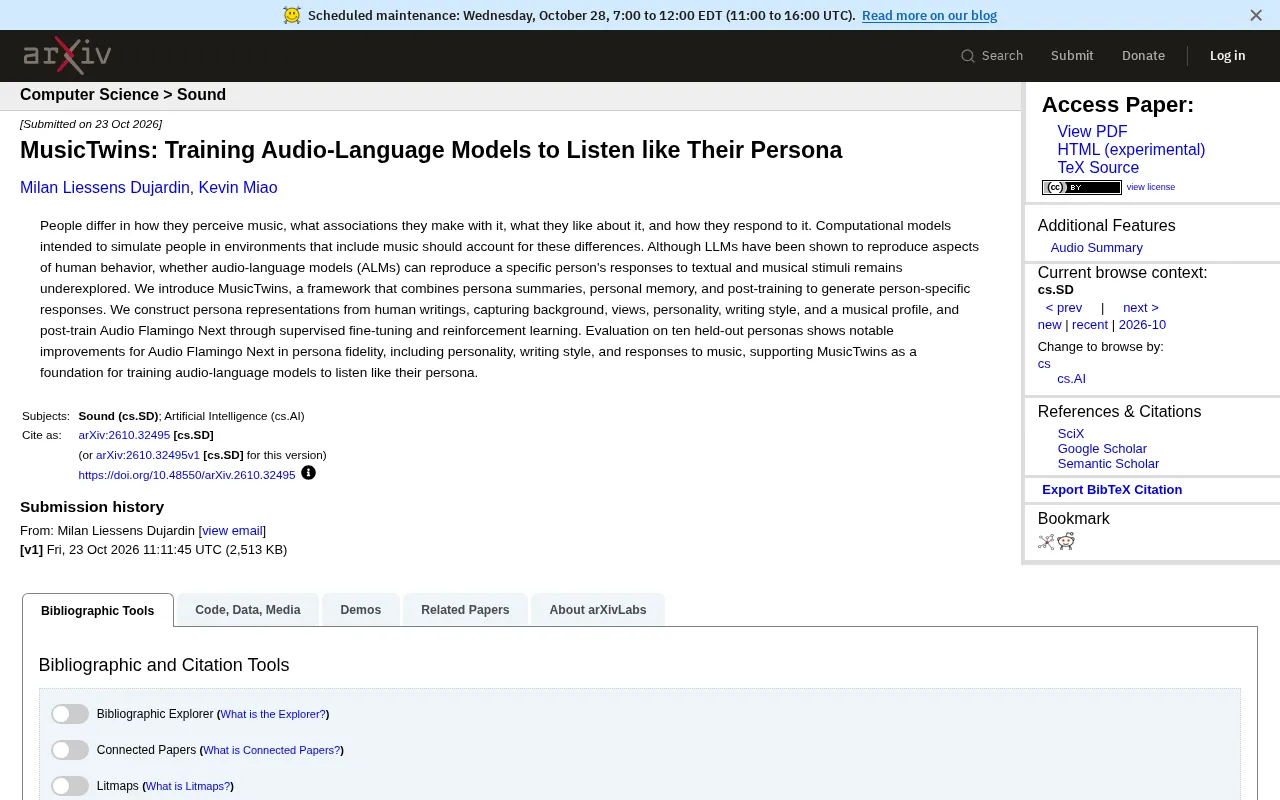Open the View PDF link
Viewport: 1280px width, 800px height.
[1092, 132]
